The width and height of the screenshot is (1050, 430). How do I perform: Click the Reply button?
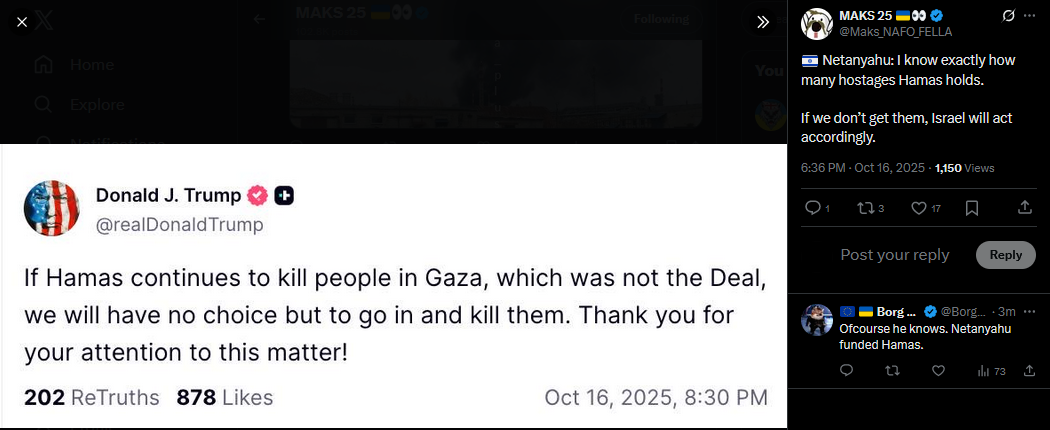1006,255
